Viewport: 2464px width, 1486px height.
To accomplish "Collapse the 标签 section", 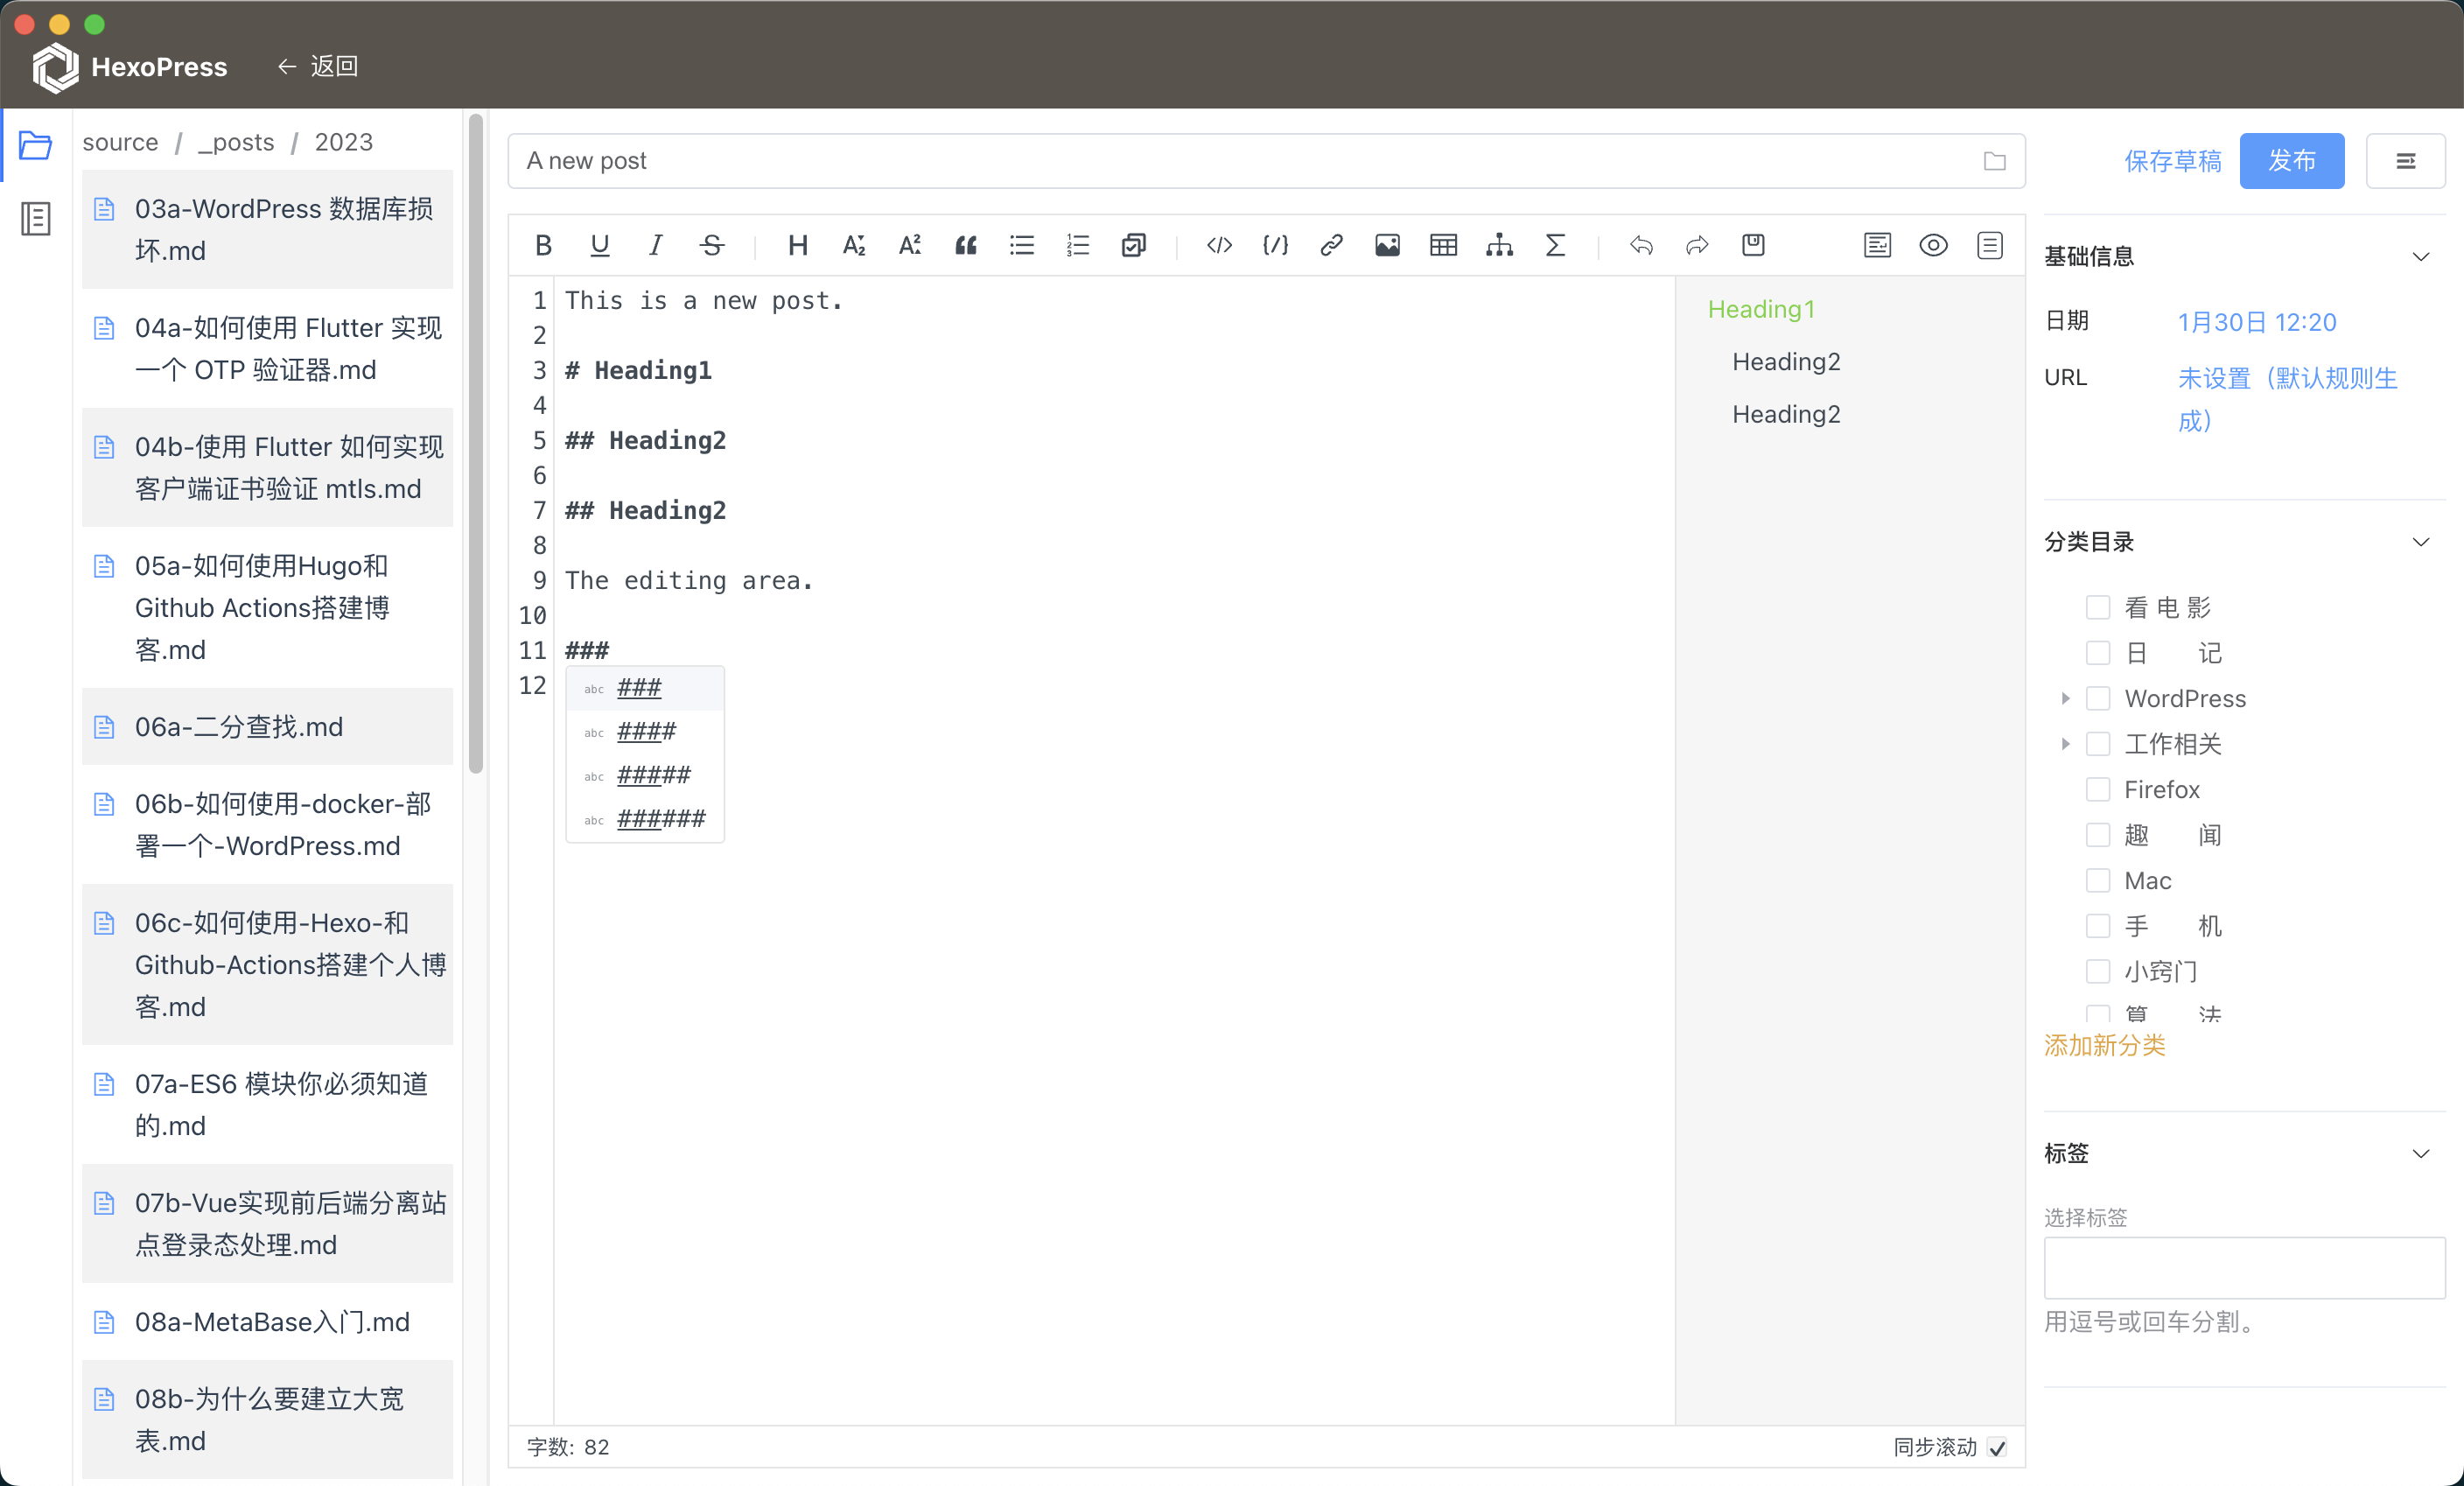I will point(2420,1154).
